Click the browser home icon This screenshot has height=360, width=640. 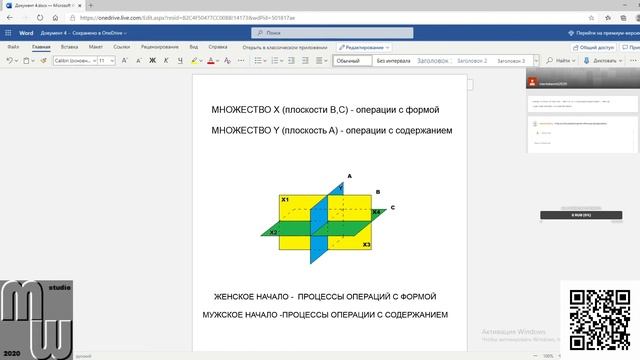click(x=55, y=18)
